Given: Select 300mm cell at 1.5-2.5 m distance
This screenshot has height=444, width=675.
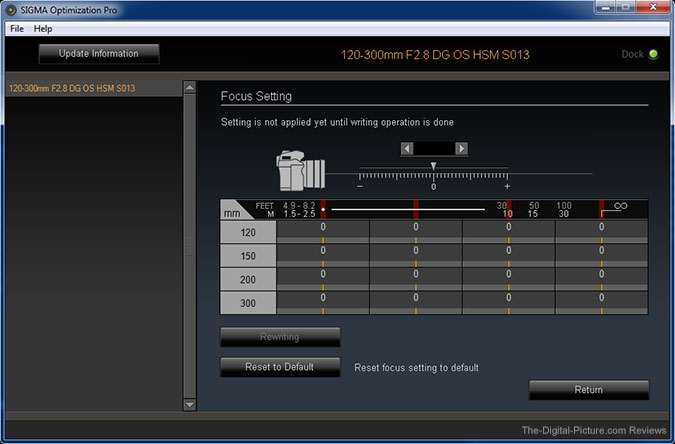Looking at the screenshot, I should pyautogui.click(x=323, y=303).
